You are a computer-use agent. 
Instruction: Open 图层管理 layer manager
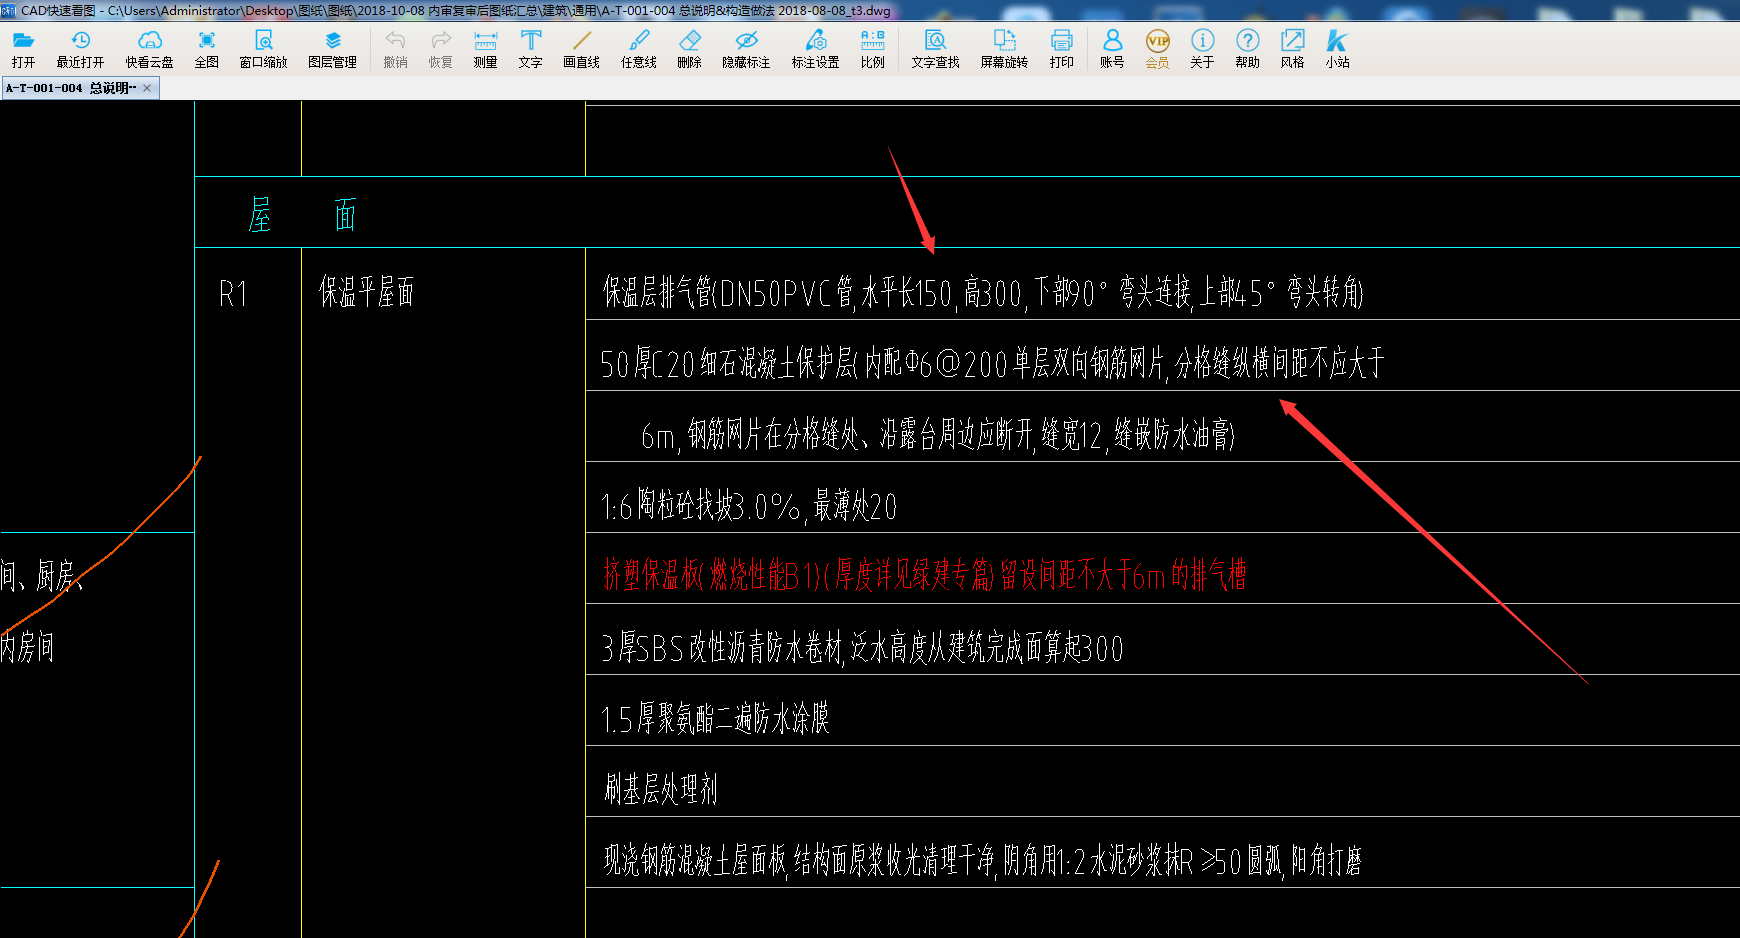coord(333,48)
